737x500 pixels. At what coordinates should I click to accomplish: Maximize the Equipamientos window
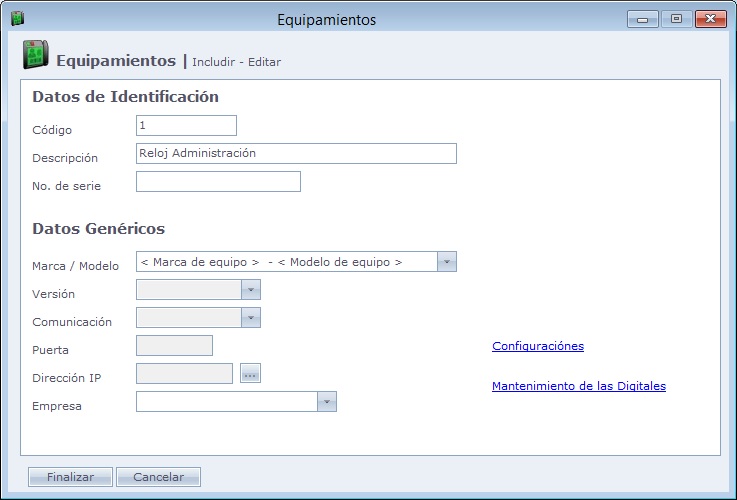pyautogui.click(x=676, y=19)
